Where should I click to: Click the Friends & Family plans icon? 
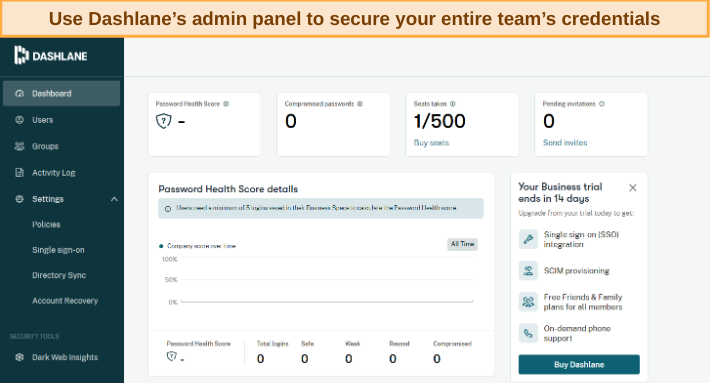click(x=528, y=302)
